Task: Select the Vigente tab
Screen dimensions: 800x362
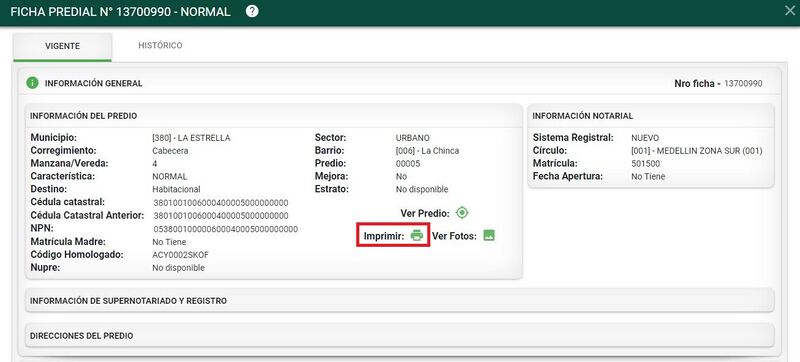Action: point(62,46)
